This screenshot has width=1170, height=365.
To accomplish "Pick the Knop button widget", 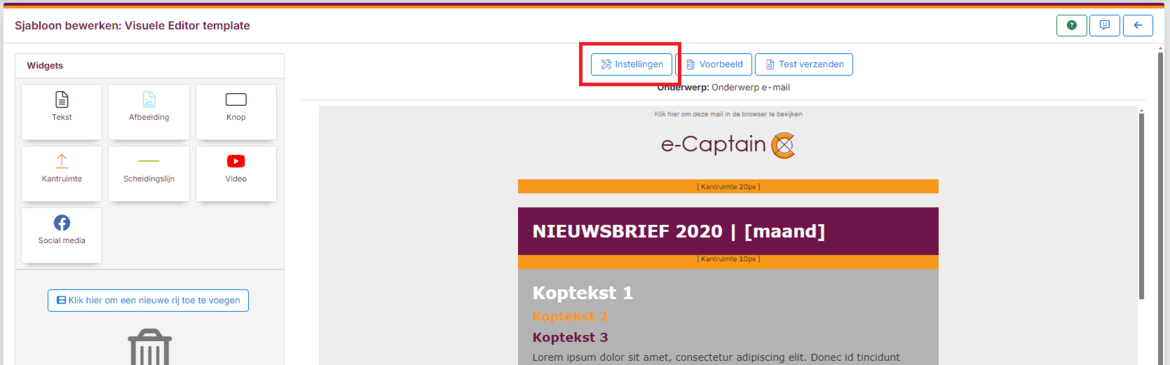I will coord(236,111).
